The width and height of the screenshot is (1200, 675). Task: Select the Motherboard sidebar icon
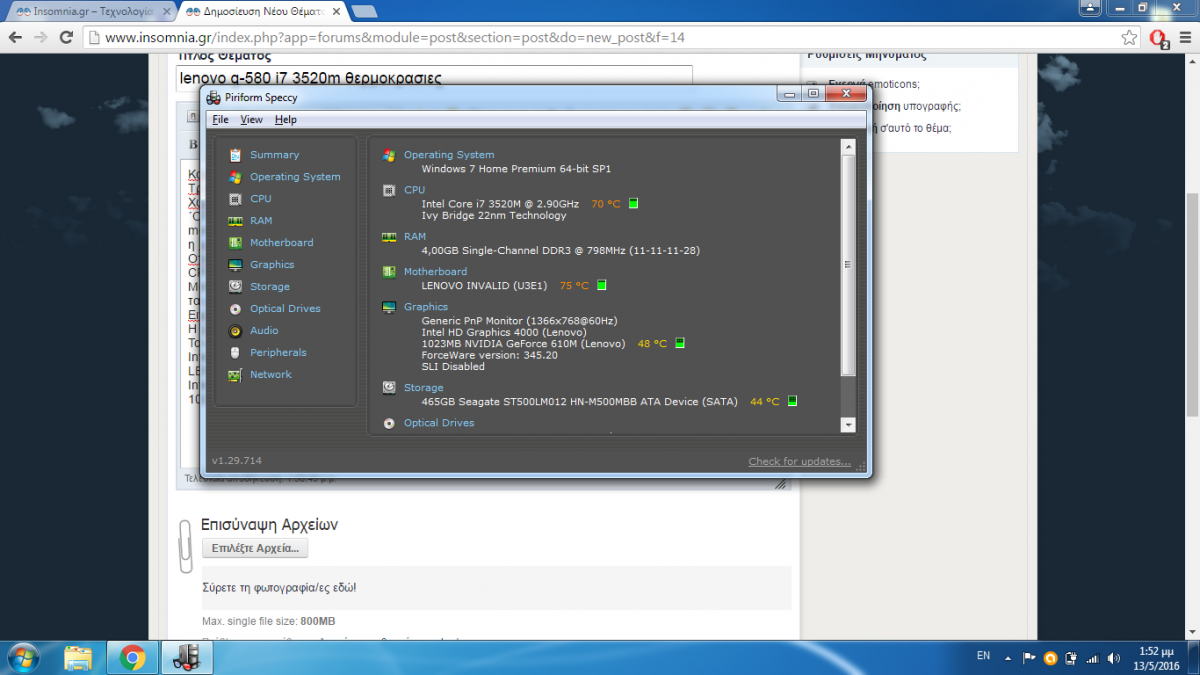[235, 243]
